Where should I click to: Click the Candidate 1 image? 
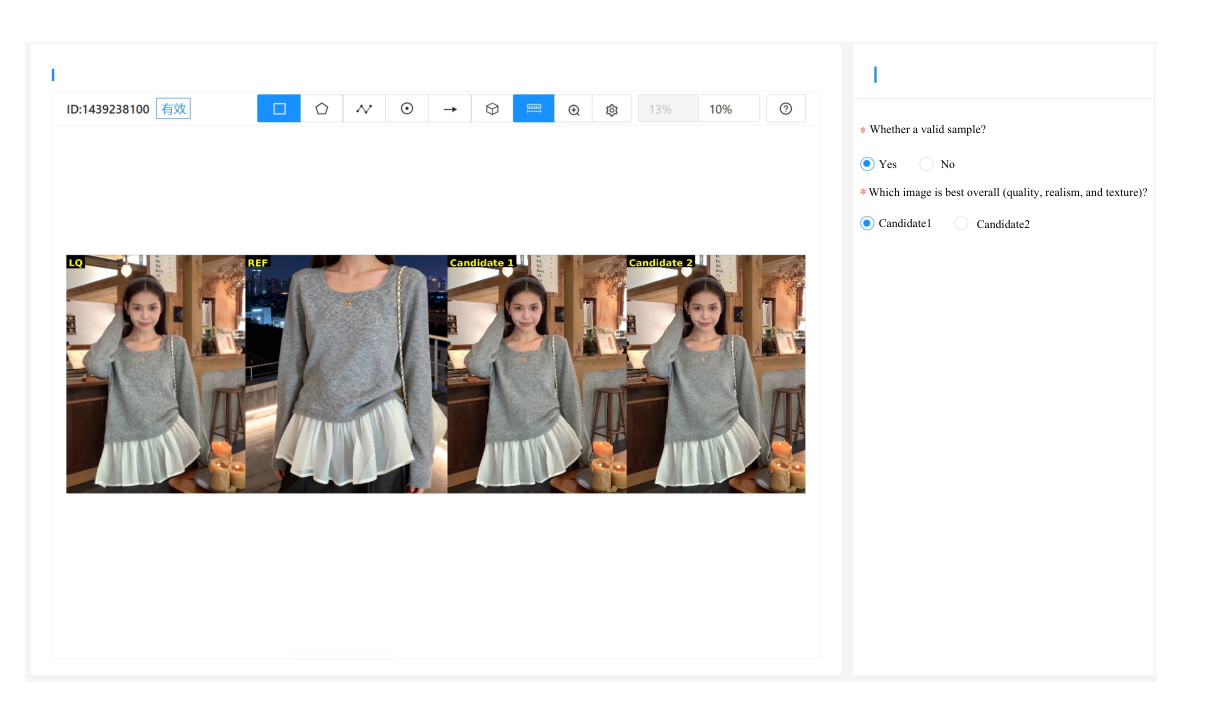(x=537, y=374)
